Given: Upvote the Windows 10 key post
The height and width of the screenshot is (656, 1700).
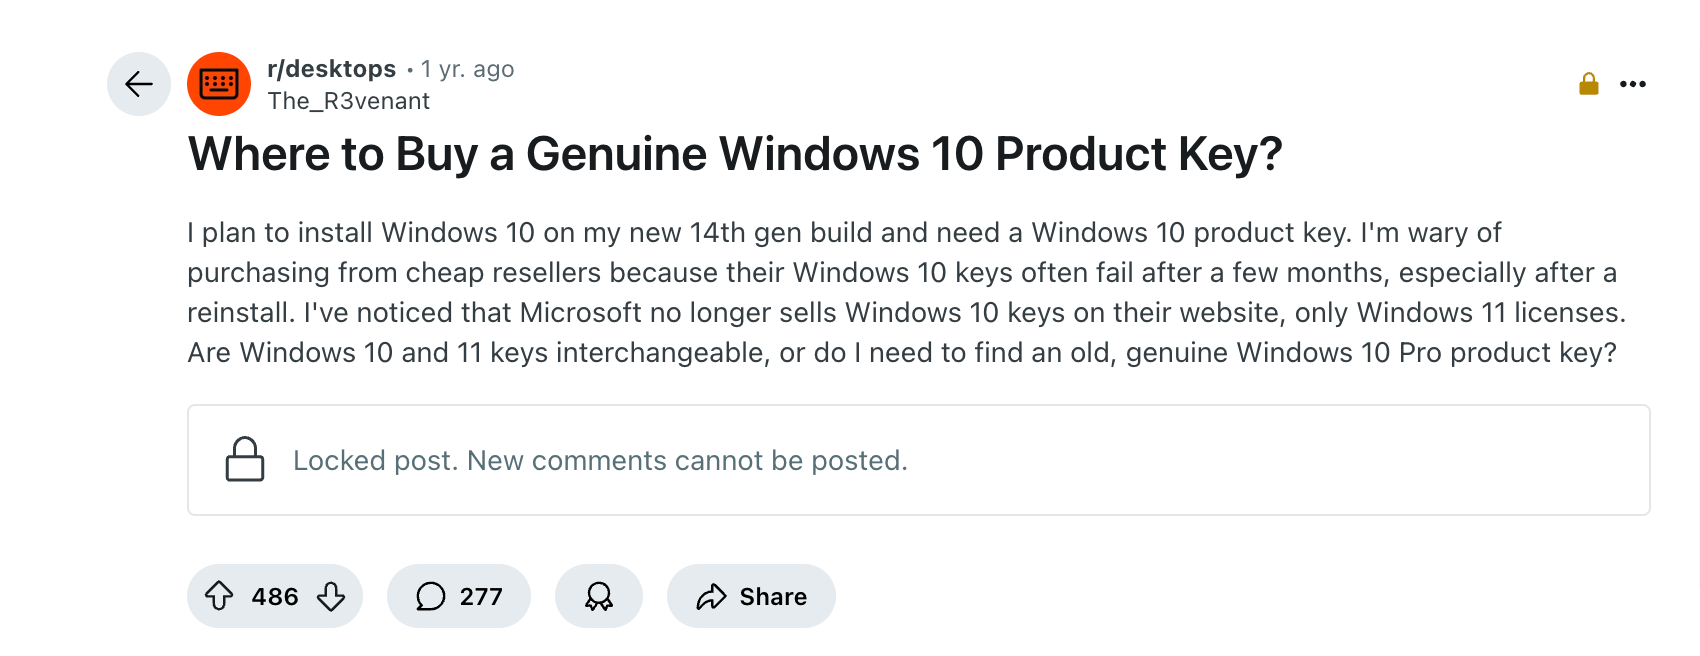Looking at the screenshot, I should point(219,596).
